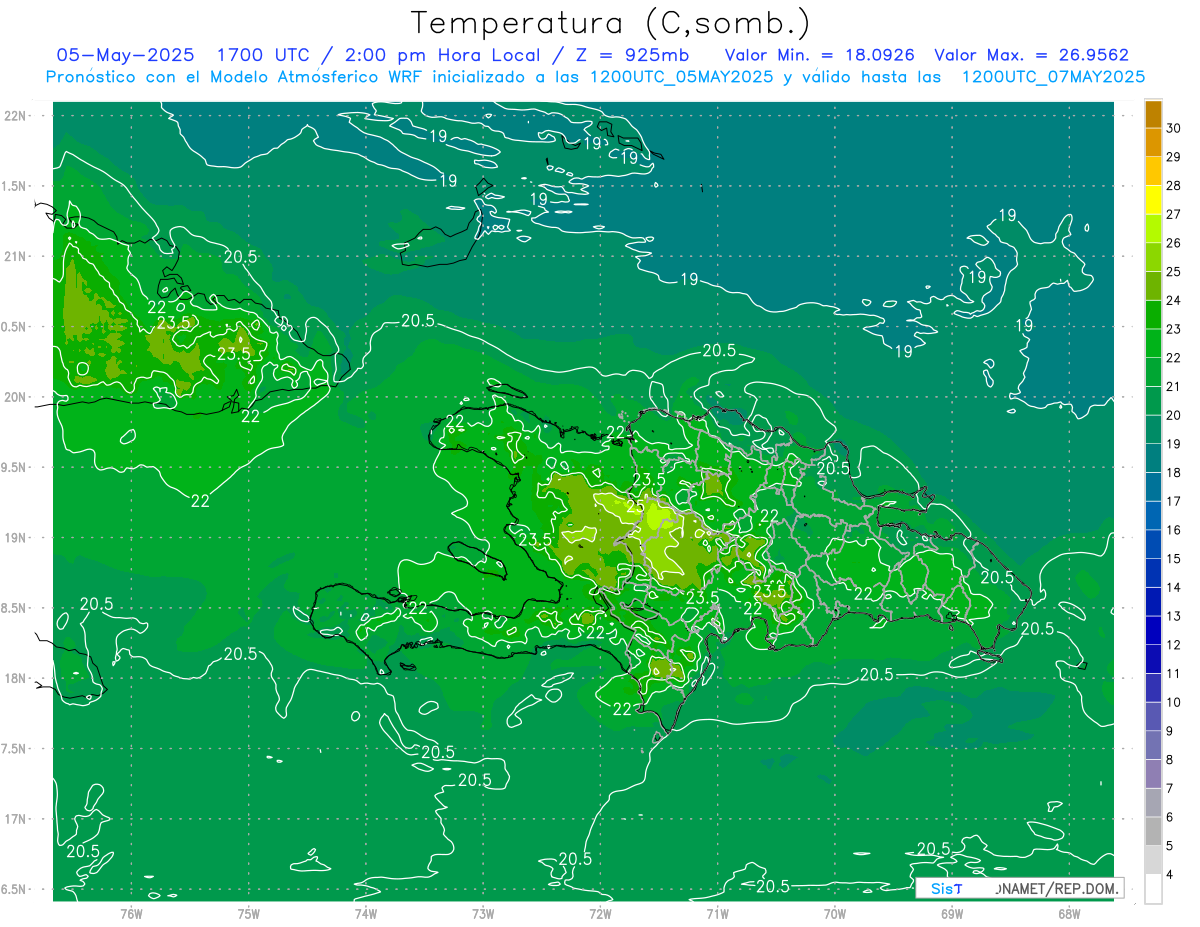The width and height of the screenshot is (1200, 927).
Task: Click the dark blue swatch between 12 and 13
Action: (1153, 631)
